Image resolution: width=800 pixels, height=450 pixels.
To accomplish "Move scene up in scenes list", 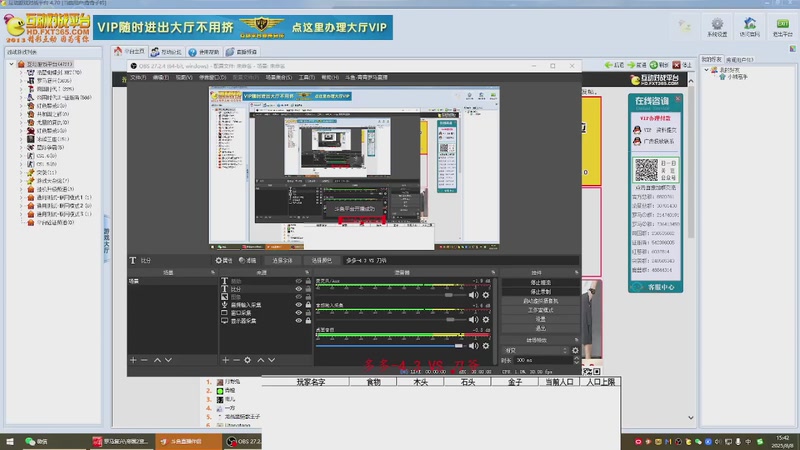I will pyautogui.click(x=157, y=360).
